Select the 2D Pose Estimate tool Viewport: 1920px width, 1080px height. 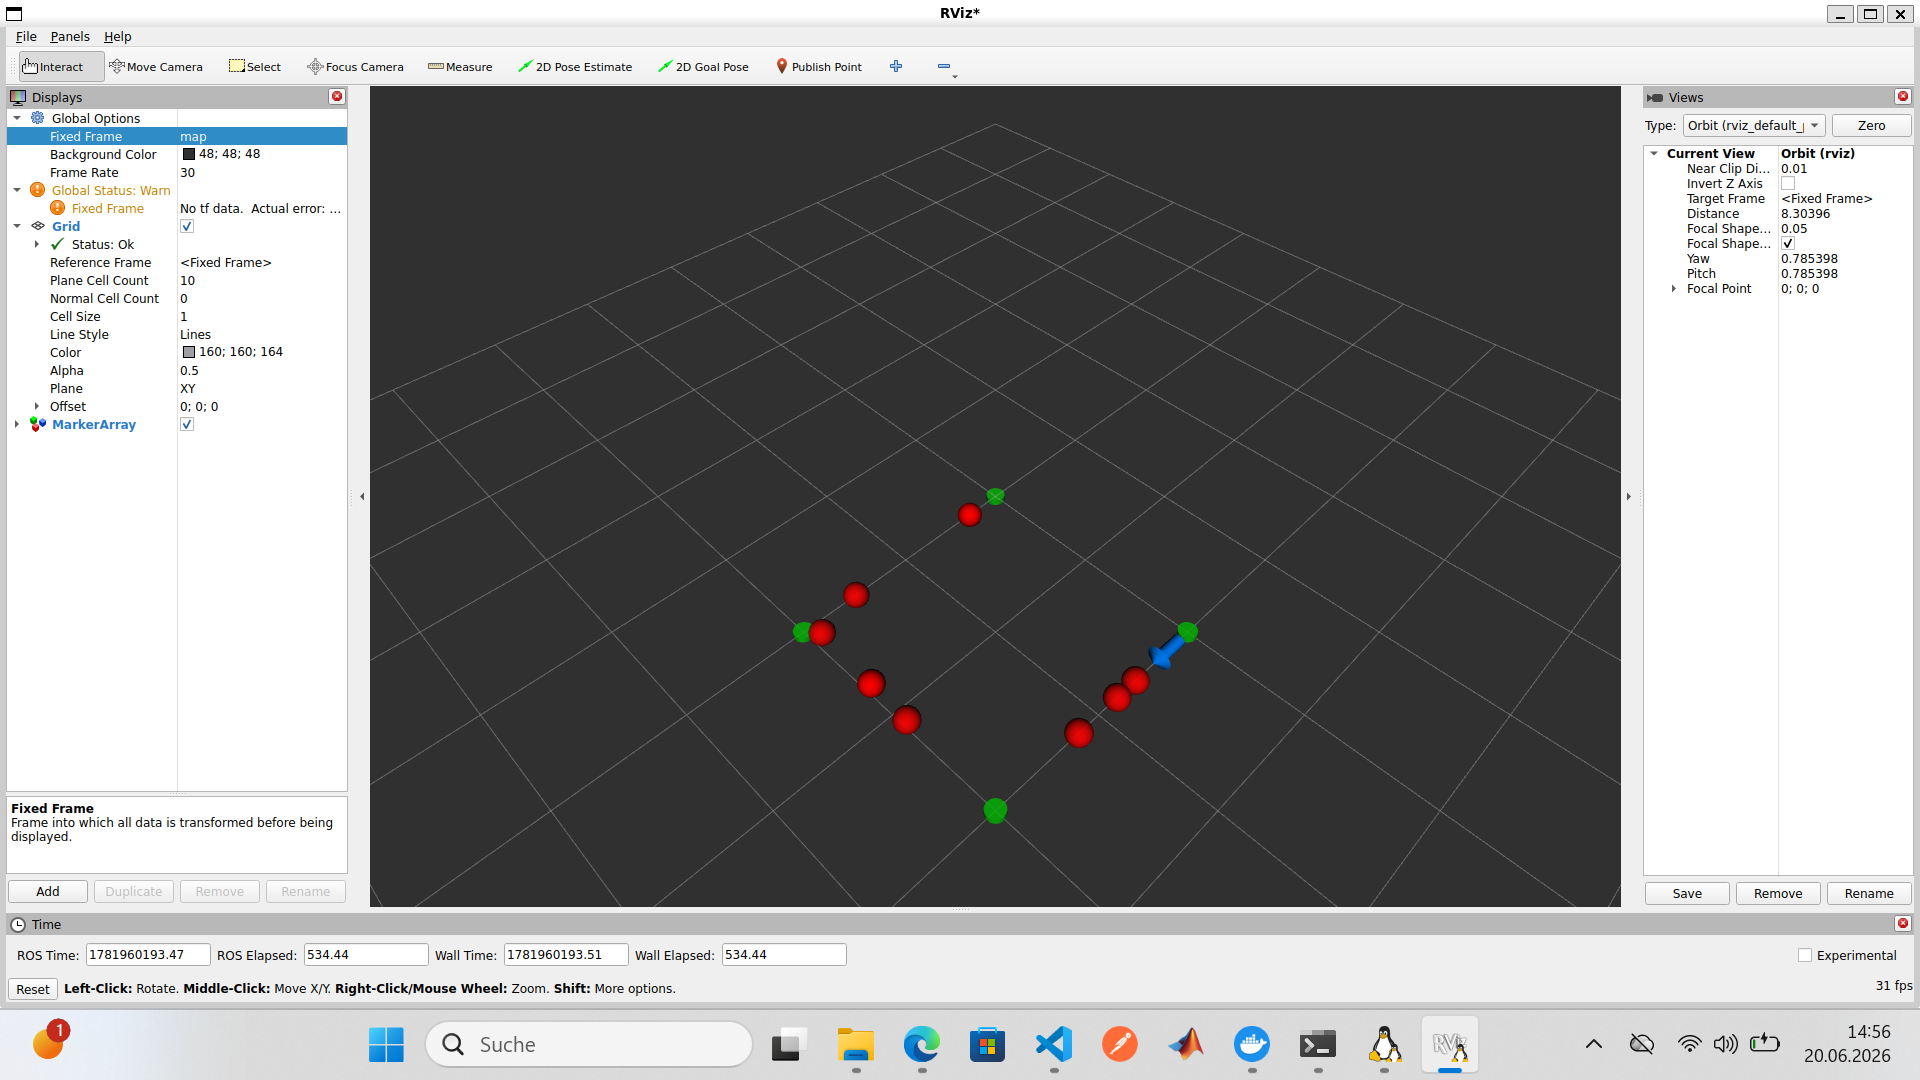575,67
